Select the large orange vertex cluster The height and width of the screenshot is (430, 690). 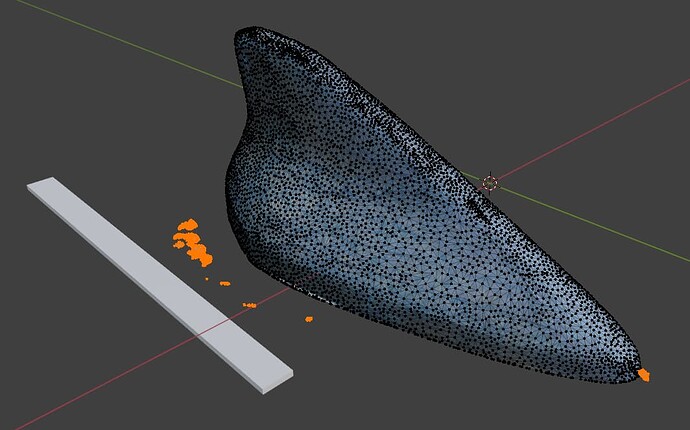click(x=193, y=243)
